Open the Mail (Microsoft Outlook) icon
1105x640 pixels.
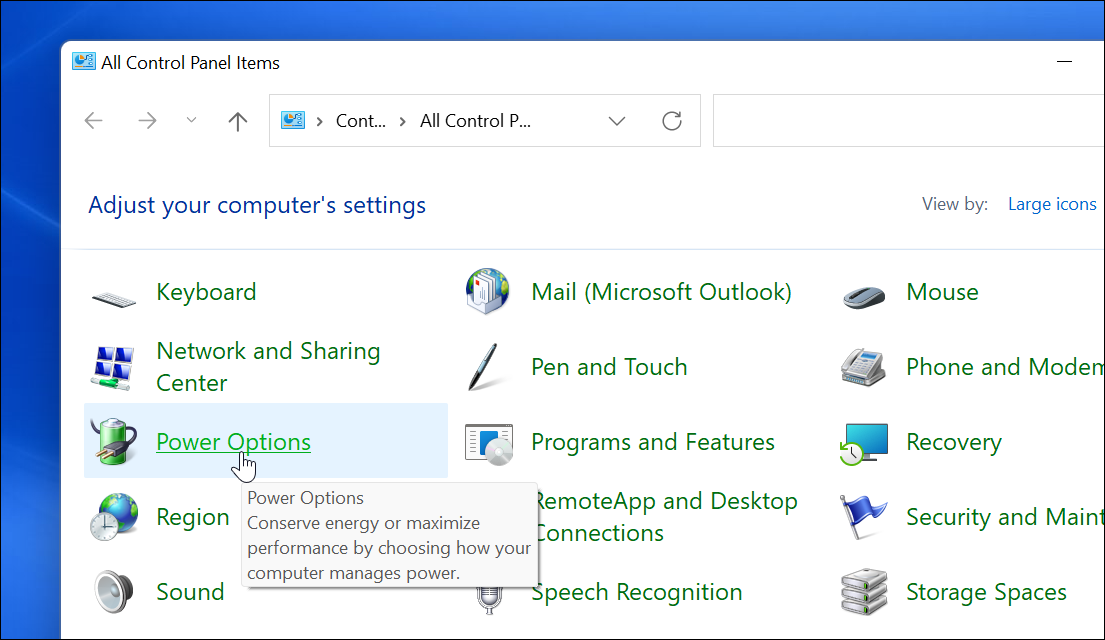click(x=488, y=292)
